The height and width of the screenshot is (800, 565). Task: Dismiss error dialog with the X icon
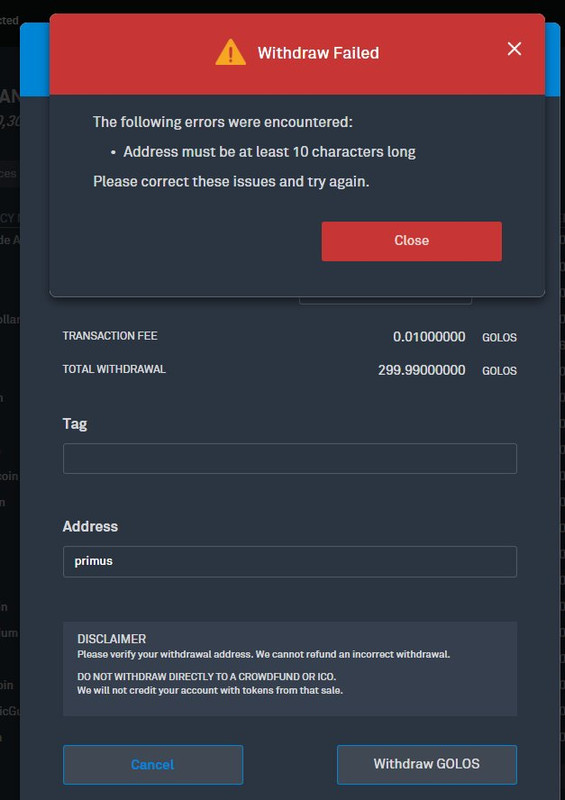pyautogui.click(x=514, y=49)
